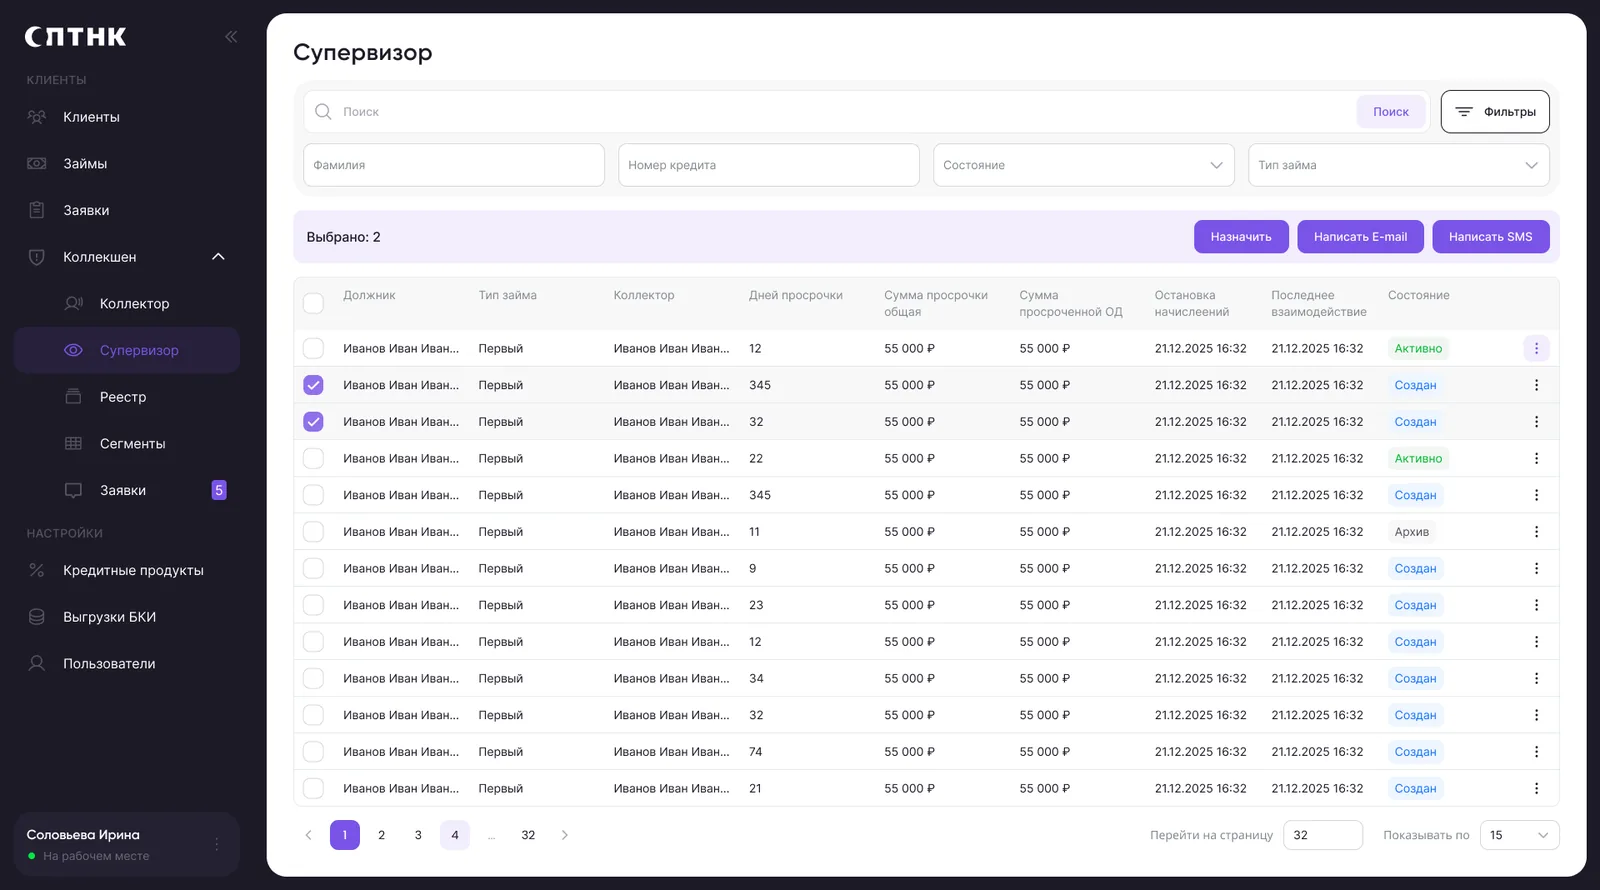Check the row with 22 days overdue
Image resolution: width=1600 pixels, height=890 pixels.
pyautogui.click(x=313, y=458)
